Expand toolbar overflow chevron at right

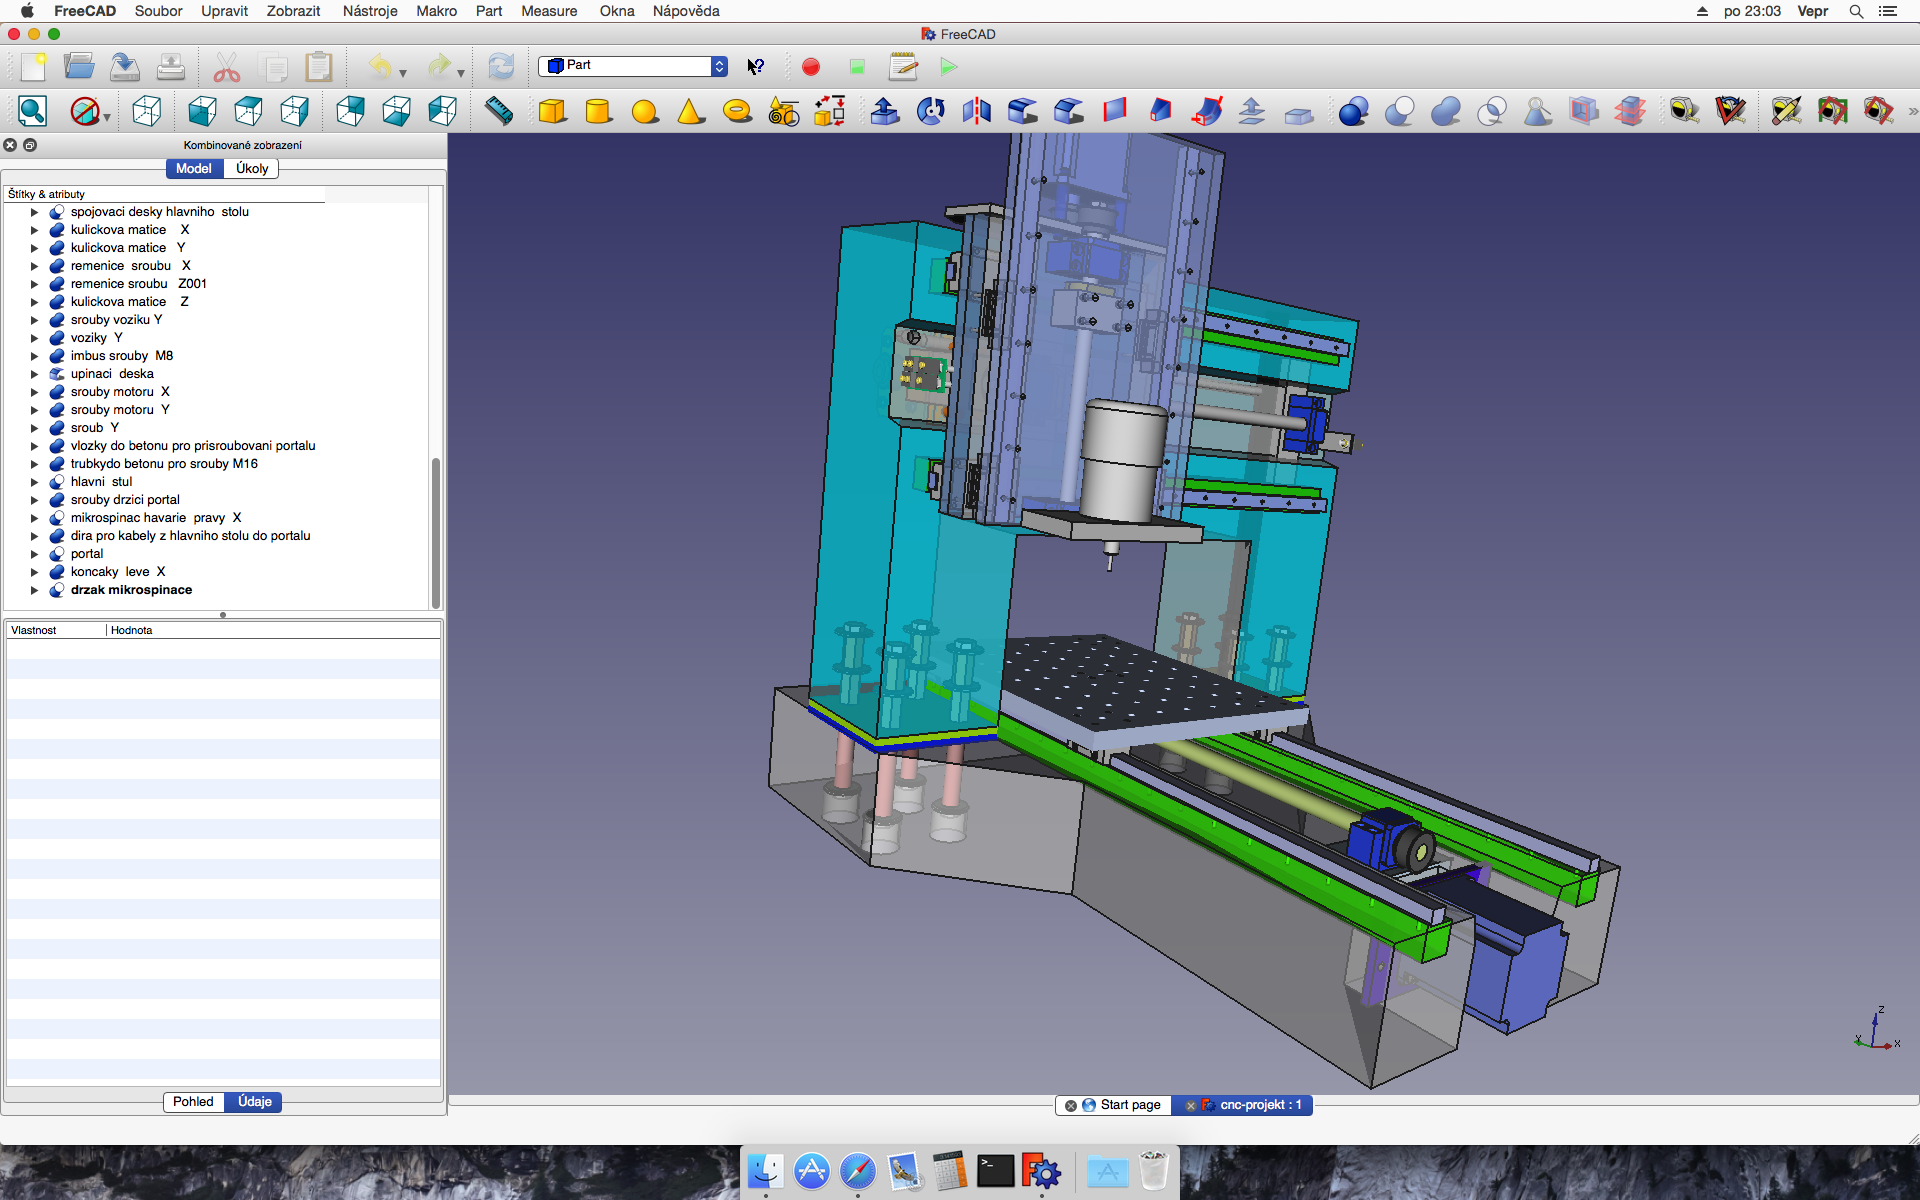coord(1913,111)
